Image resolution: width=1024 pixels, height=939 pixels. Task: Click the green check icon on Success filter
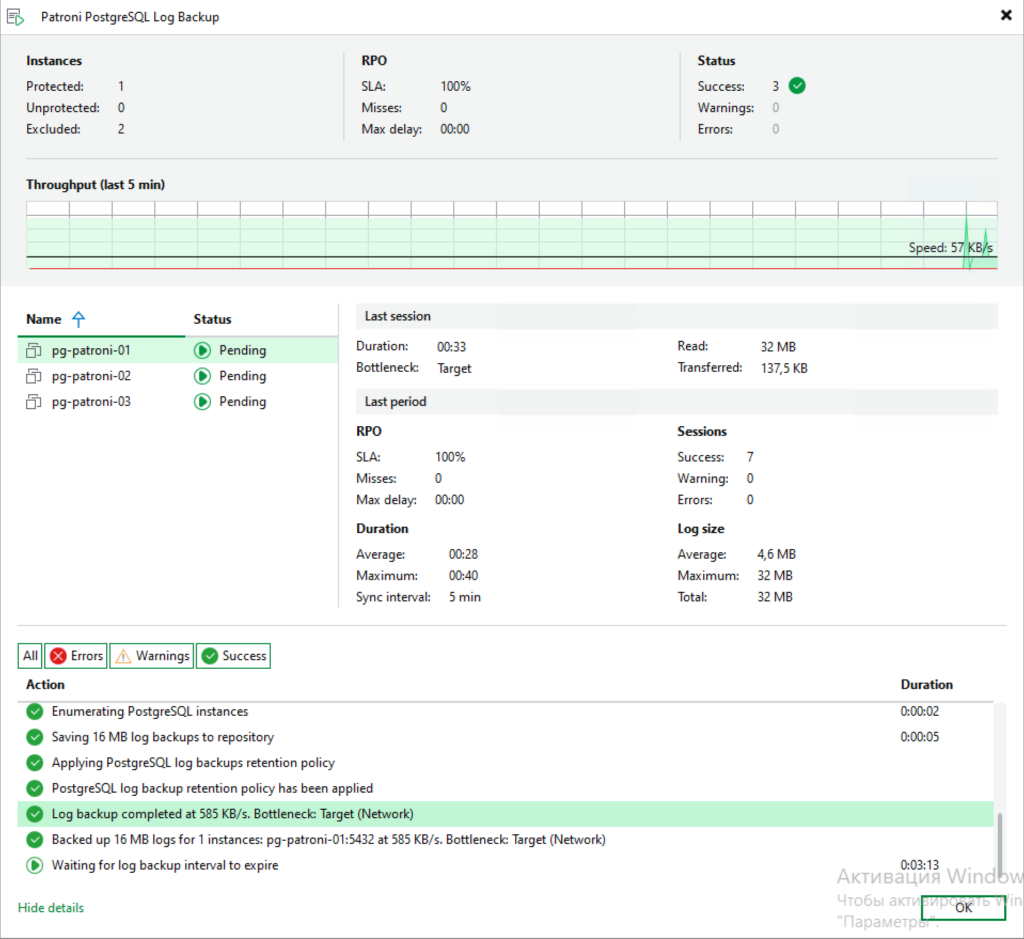[210, 656]
